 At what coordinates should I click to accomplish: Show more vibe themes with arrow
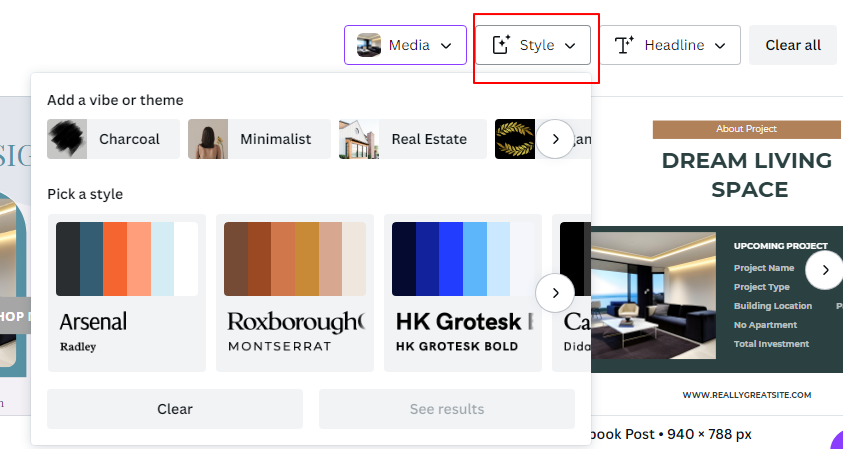coord(555,139)
